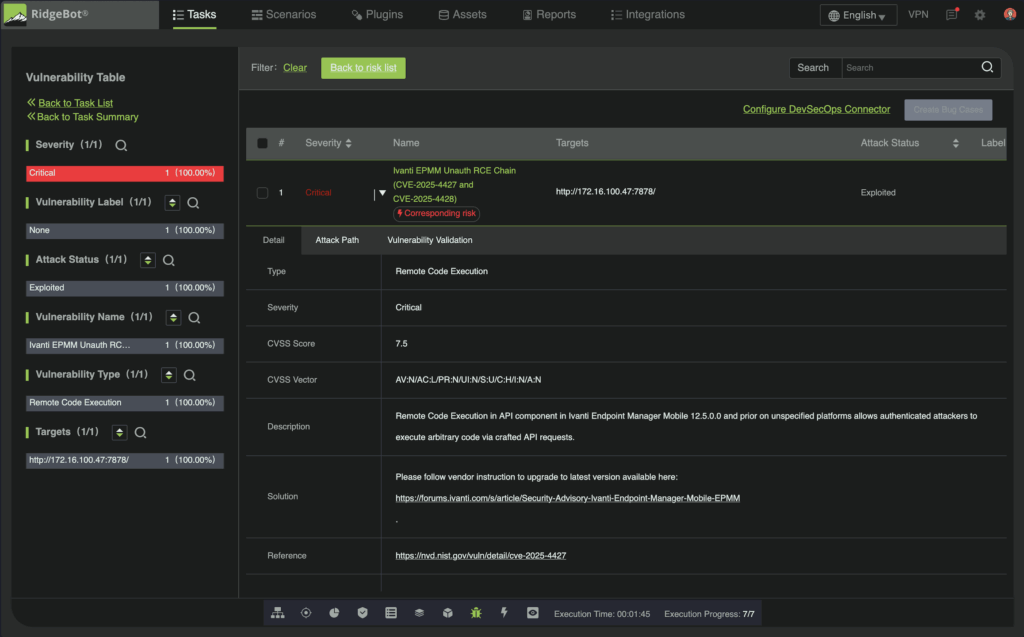Open the target crosshair icon in bottom bar
Screen dimensions: 1024x637
coord(306,613)
